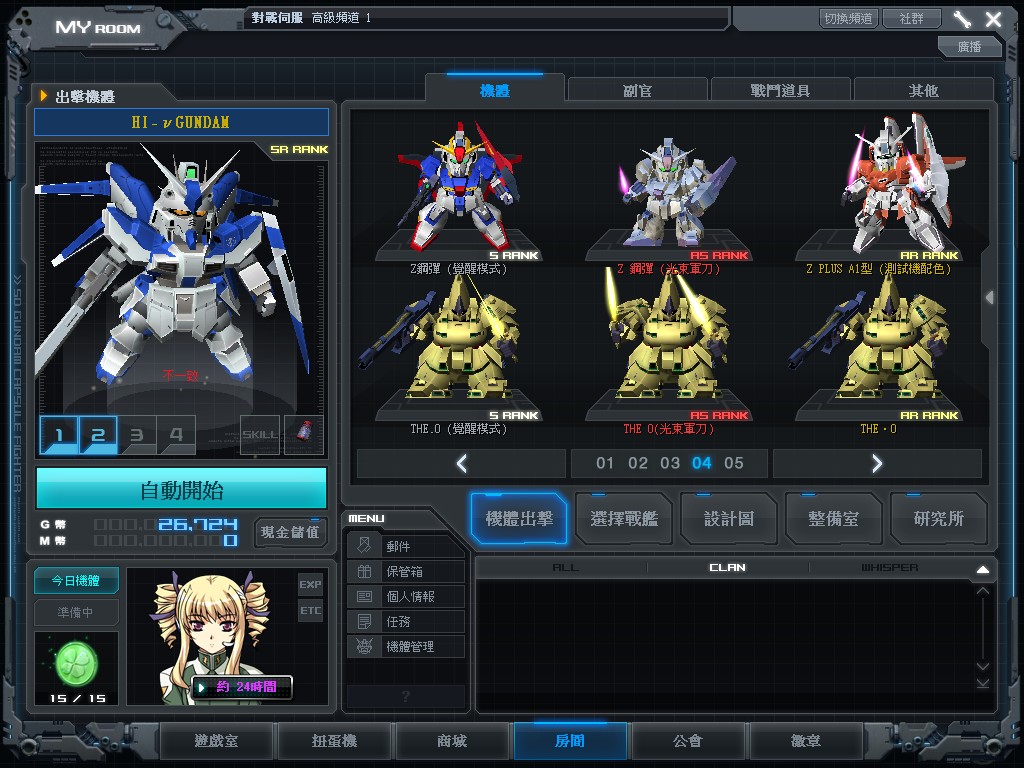Go to 扭蛋機 capsule machine
This screenshot has width=1024, height=768.
334,741
